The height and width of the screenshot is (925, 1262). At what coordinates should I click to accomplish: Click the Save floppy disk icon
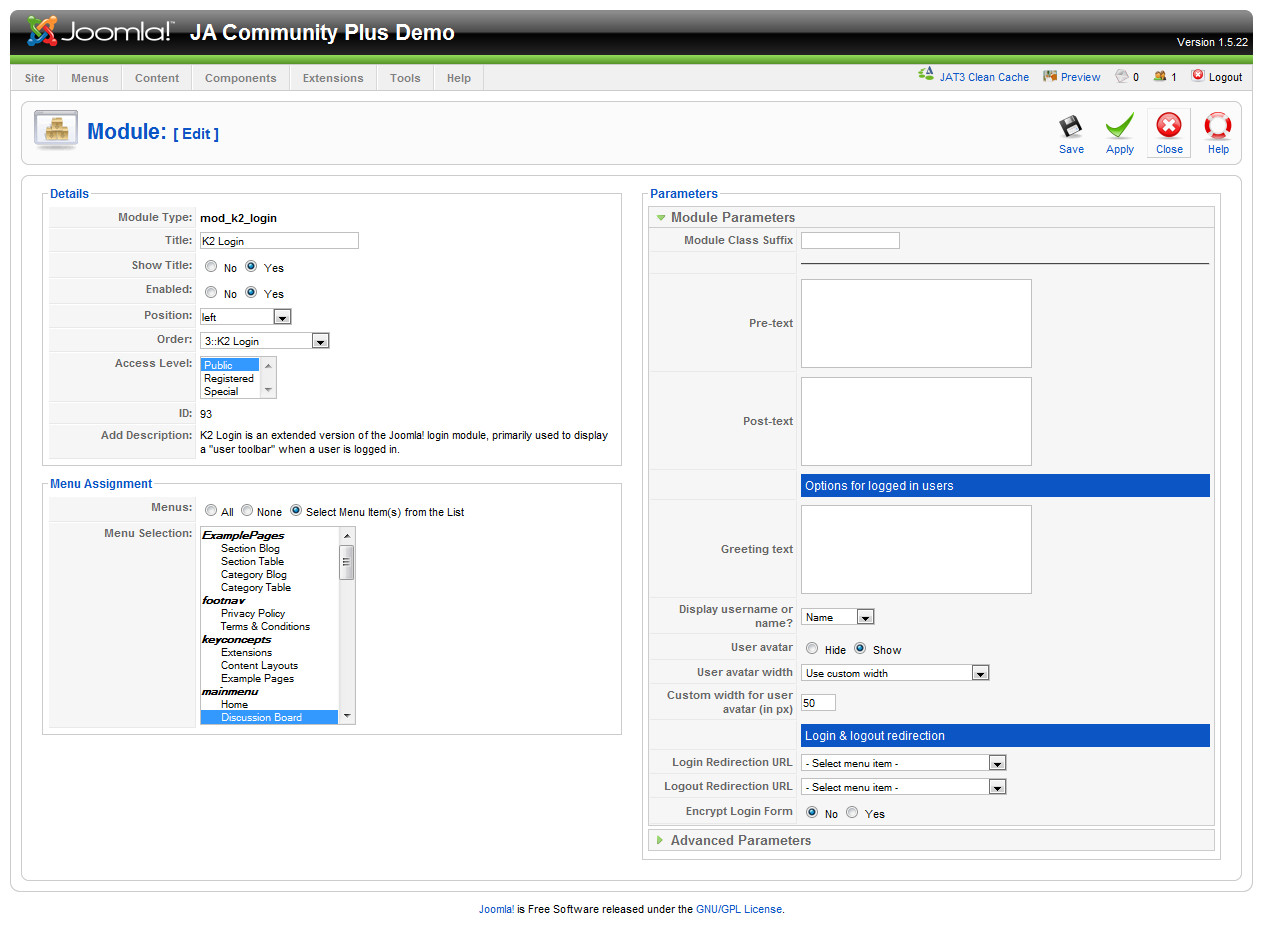tap(1071, 127)
